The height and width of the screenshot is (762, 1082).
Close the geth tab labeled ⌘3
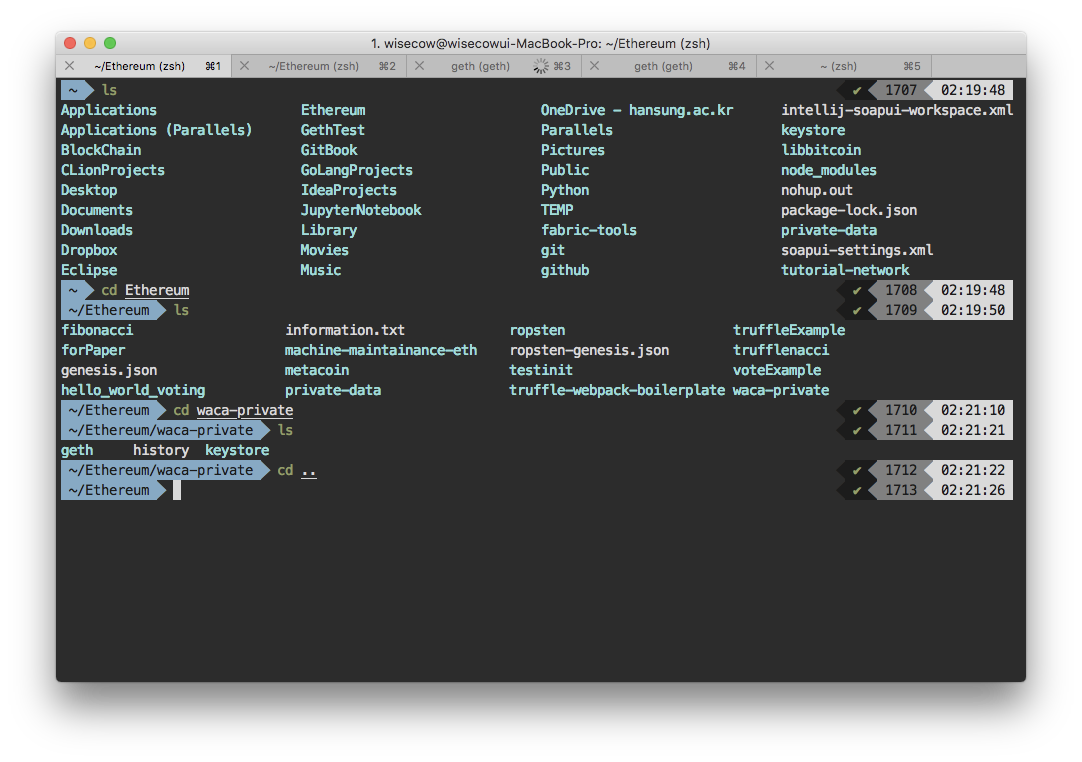coord(420,66)
